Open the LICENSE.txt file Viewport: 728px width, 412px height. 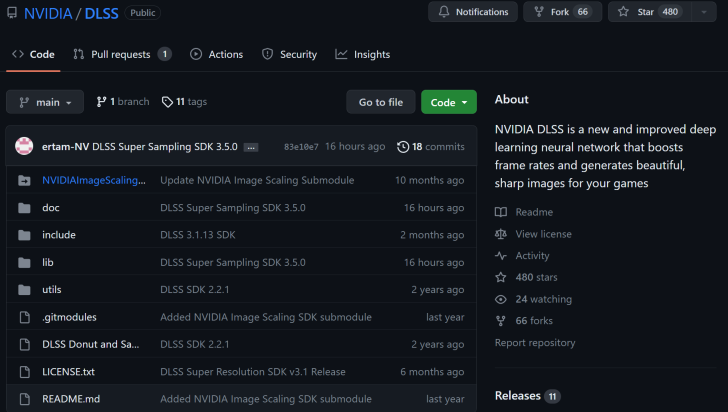[68, 372]
